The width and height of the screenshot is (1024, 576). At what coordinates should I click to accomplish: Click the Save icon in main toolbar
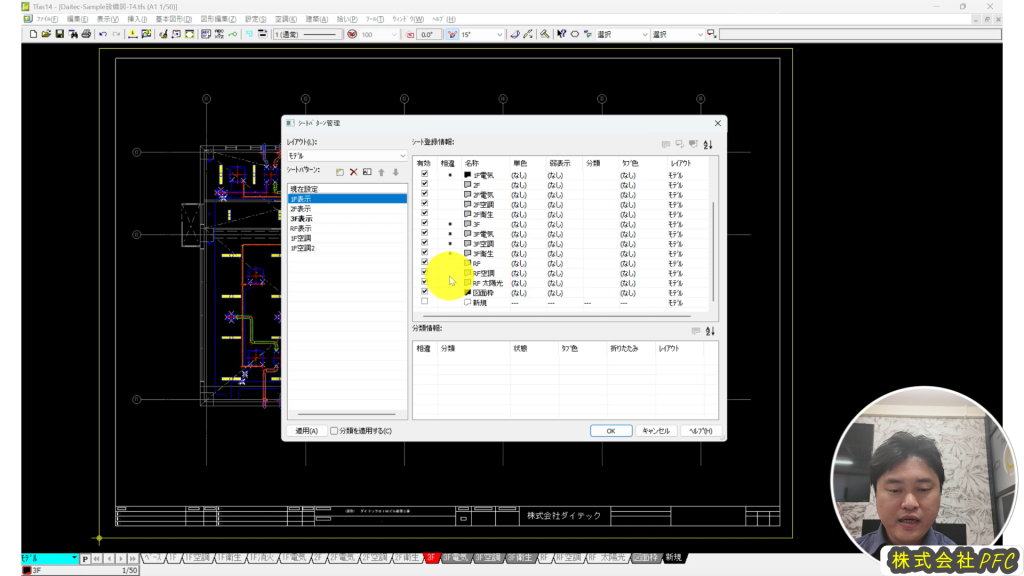[60, 34]
